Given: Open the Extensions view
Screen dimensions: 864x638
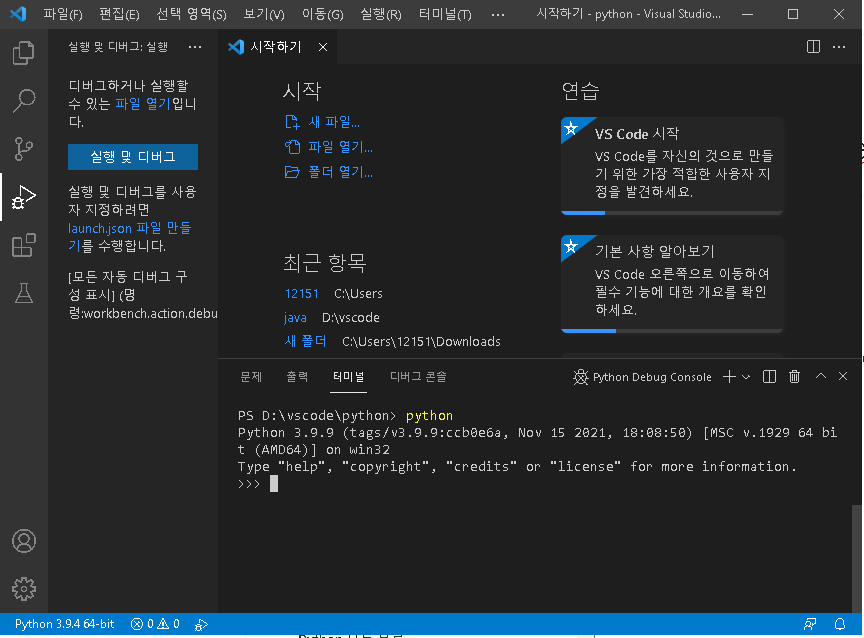Looking at the screenshot, I should pos(24,245).
